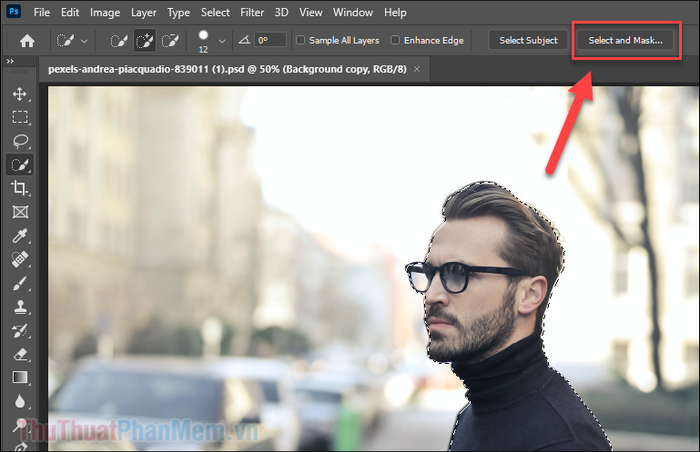
Task: Open the Window menu
Action: [x=353, y=13]
